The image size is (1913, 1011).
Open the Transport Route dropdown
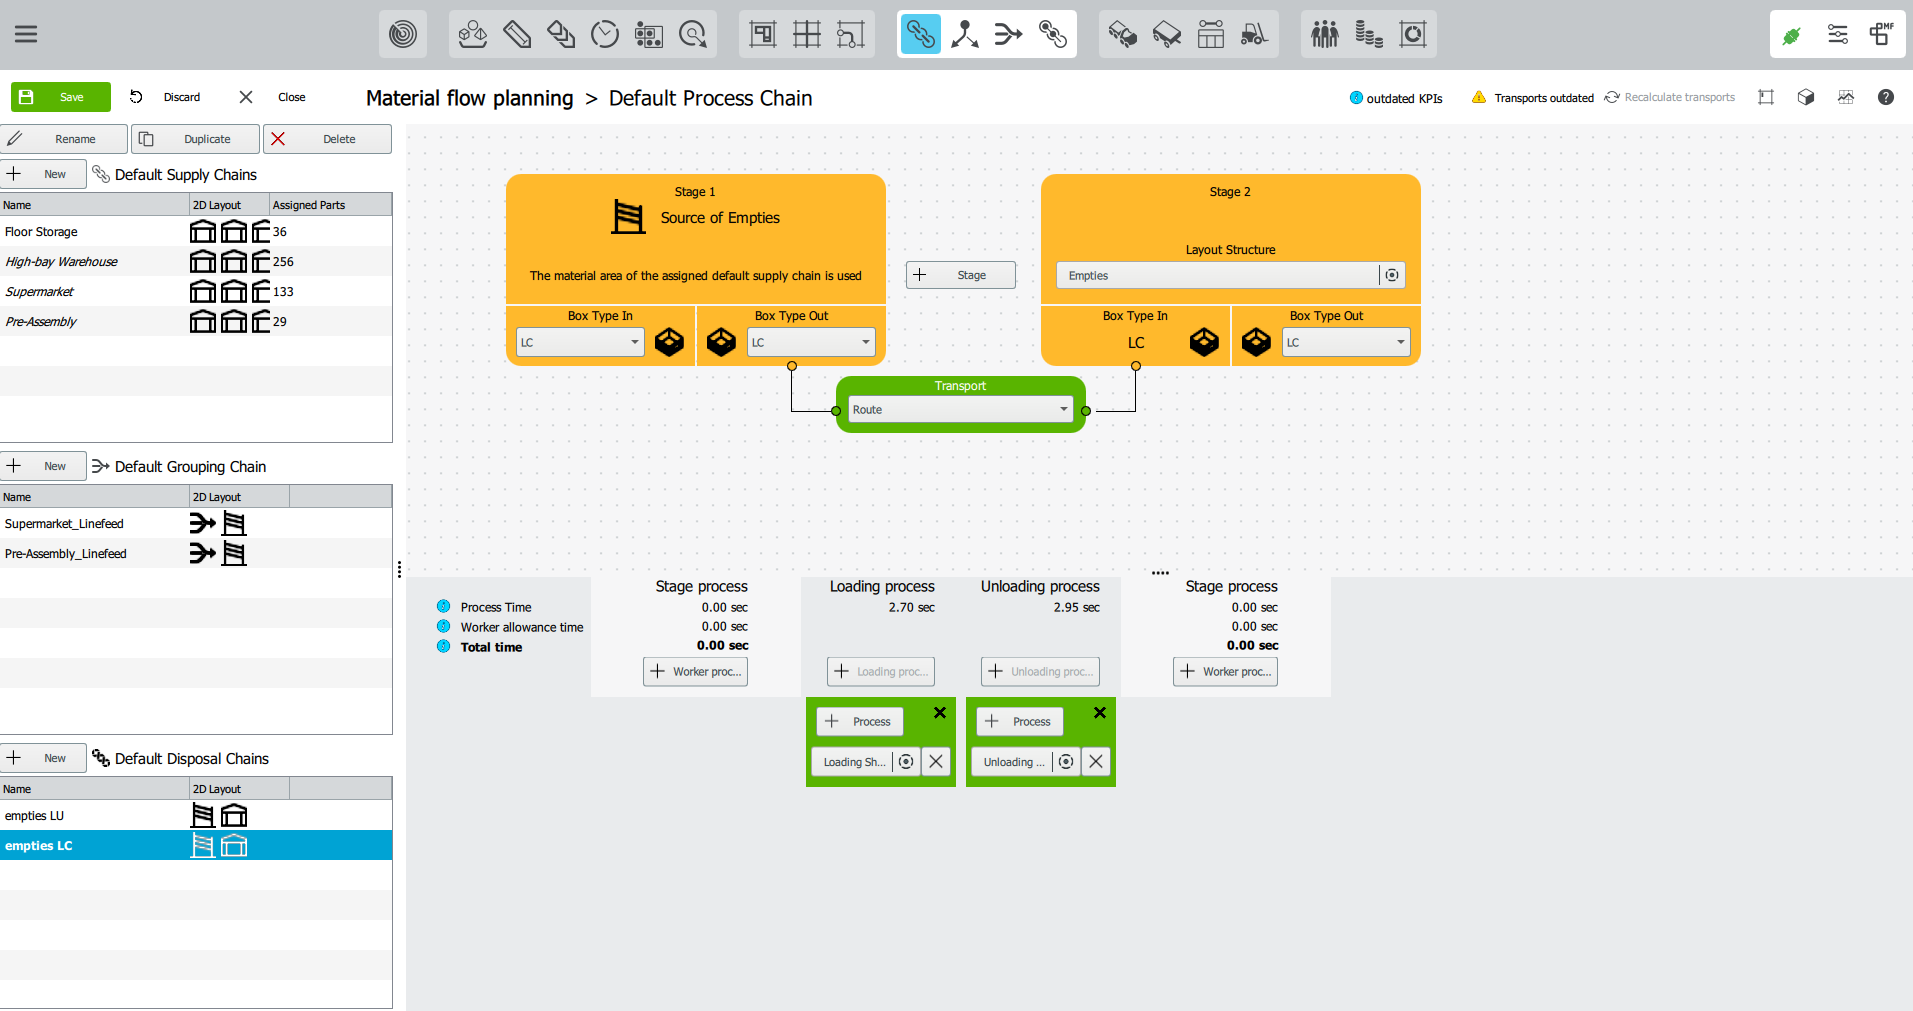[x=961, y=410]
